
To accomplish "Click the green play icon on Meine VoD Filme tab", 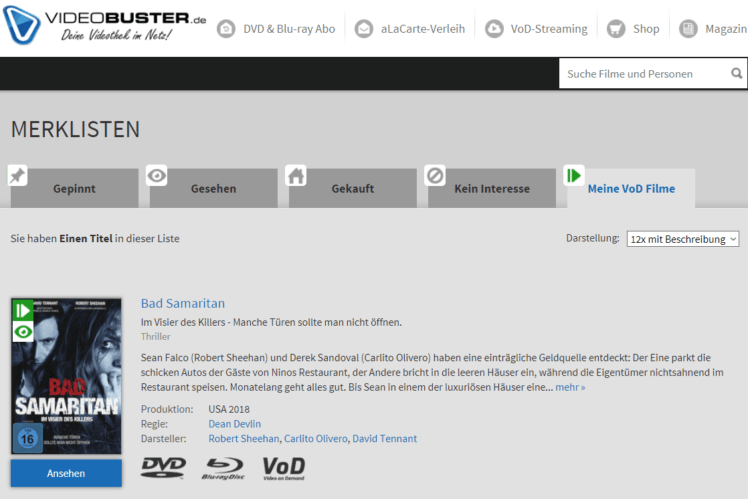I will 574,176.
